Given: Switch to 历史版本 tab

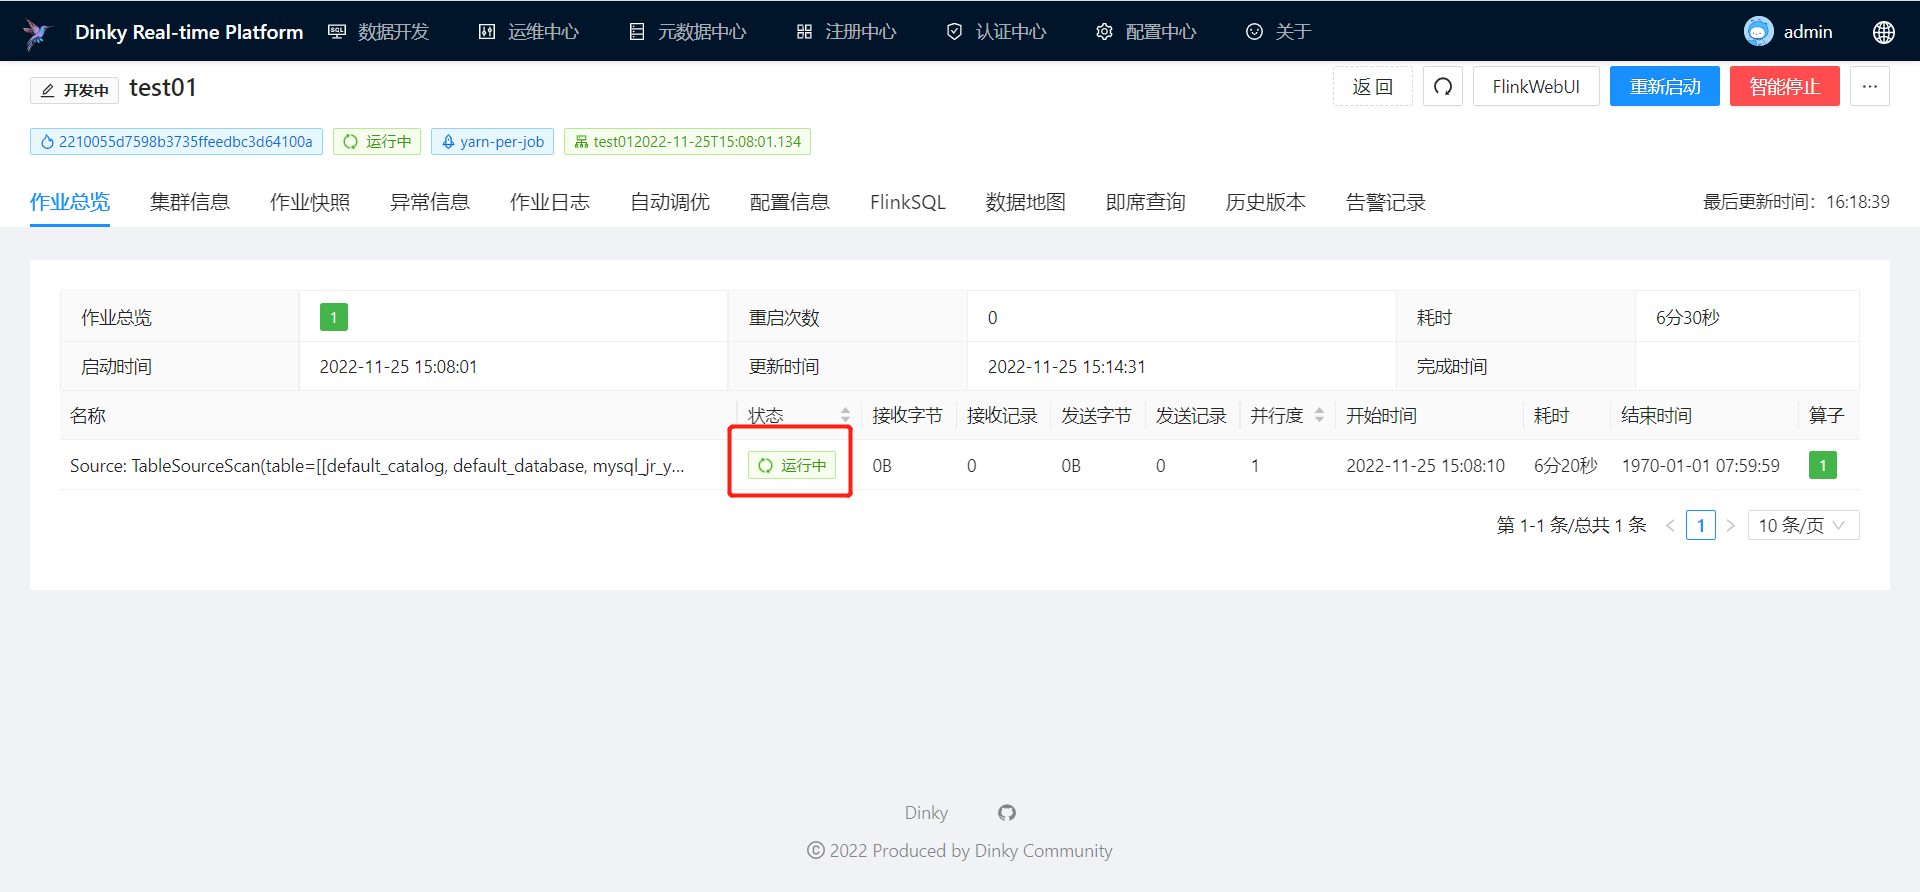Looking at the screenshot, I should pyautogui.click(x=1266, y=202).
